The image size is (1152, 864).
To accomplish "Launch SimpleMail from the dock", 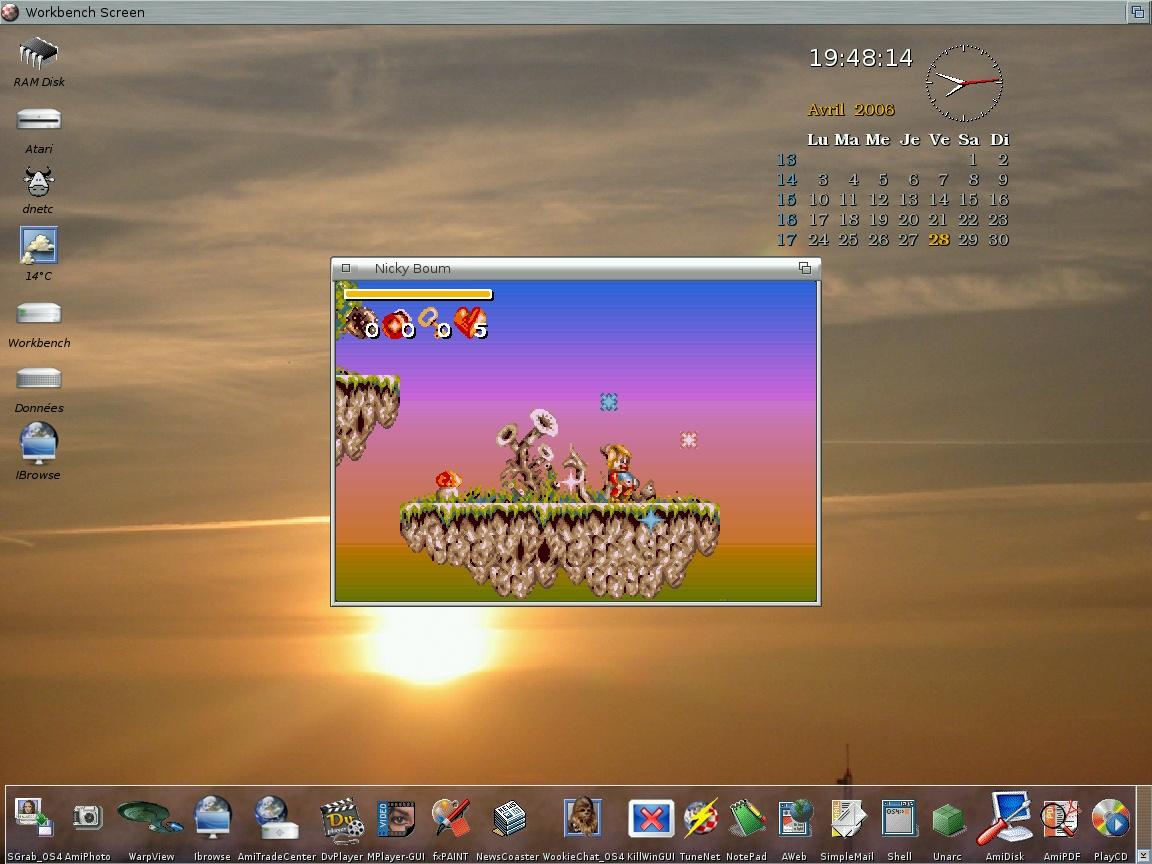I will (x=848, y=818).
